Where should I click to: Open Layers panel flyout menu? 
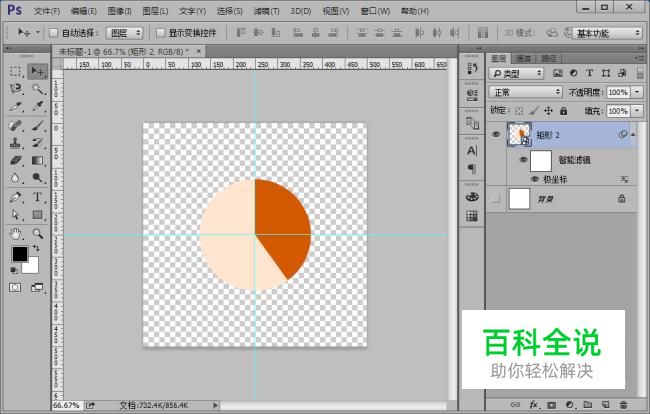(x=639, y=58)
